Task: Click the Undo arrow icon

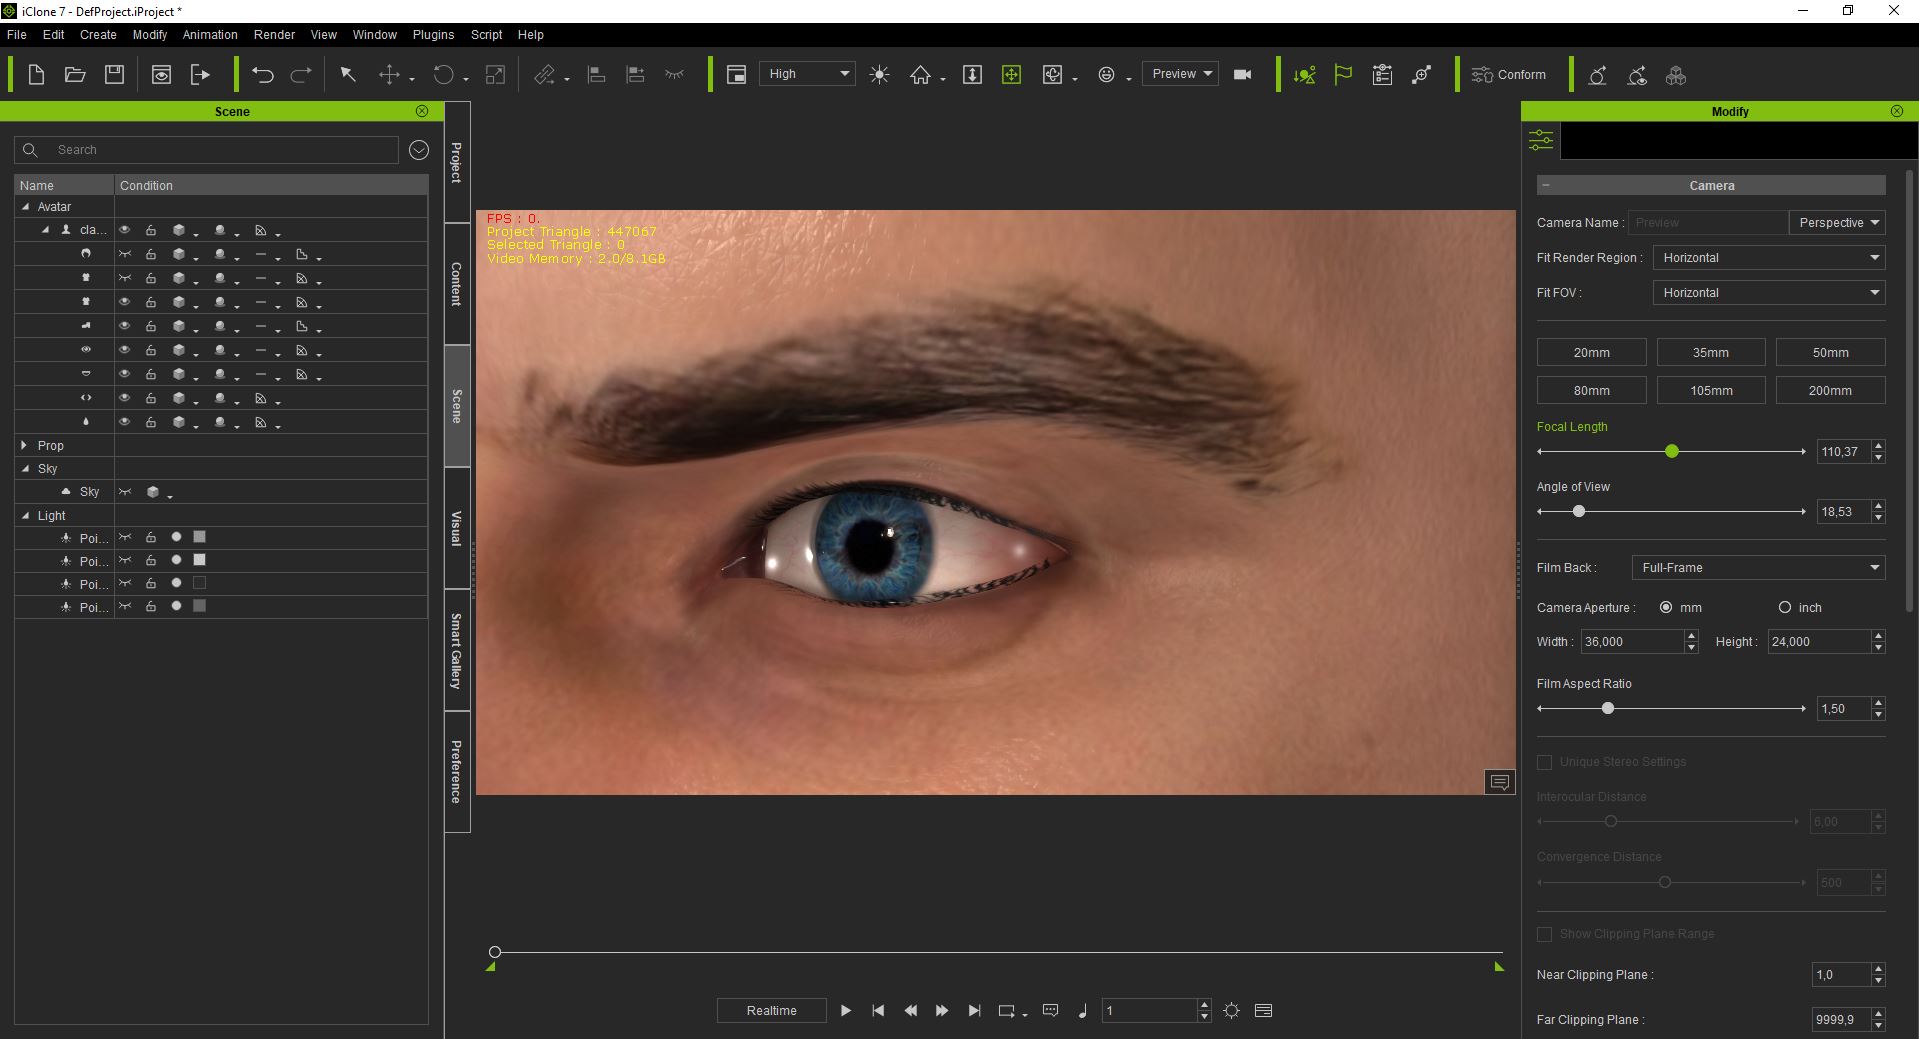Action: click(x=262, y=75)
